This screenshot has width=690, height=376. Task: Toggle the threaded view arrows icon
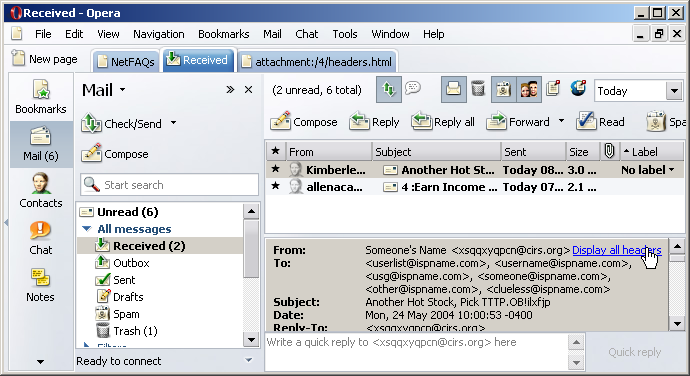pos(389,89)
